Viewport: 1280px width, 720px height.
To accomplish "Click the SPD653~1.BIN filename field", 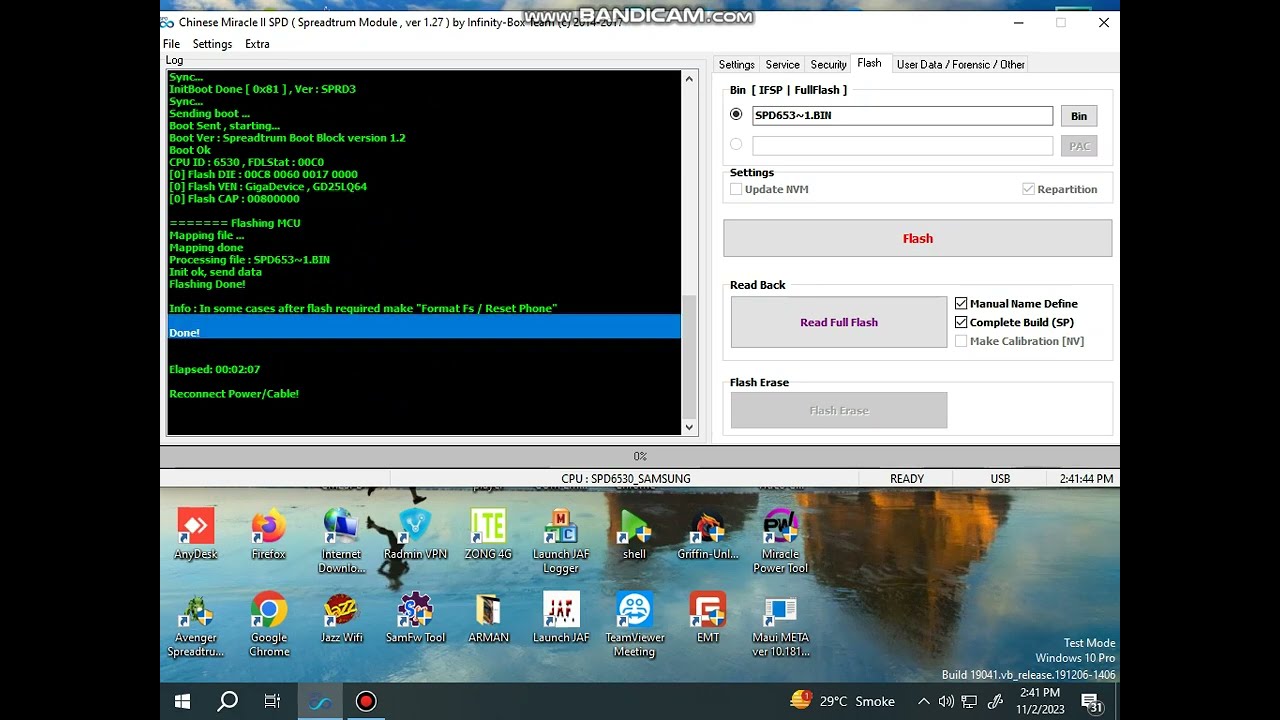I will pos(900,115).
